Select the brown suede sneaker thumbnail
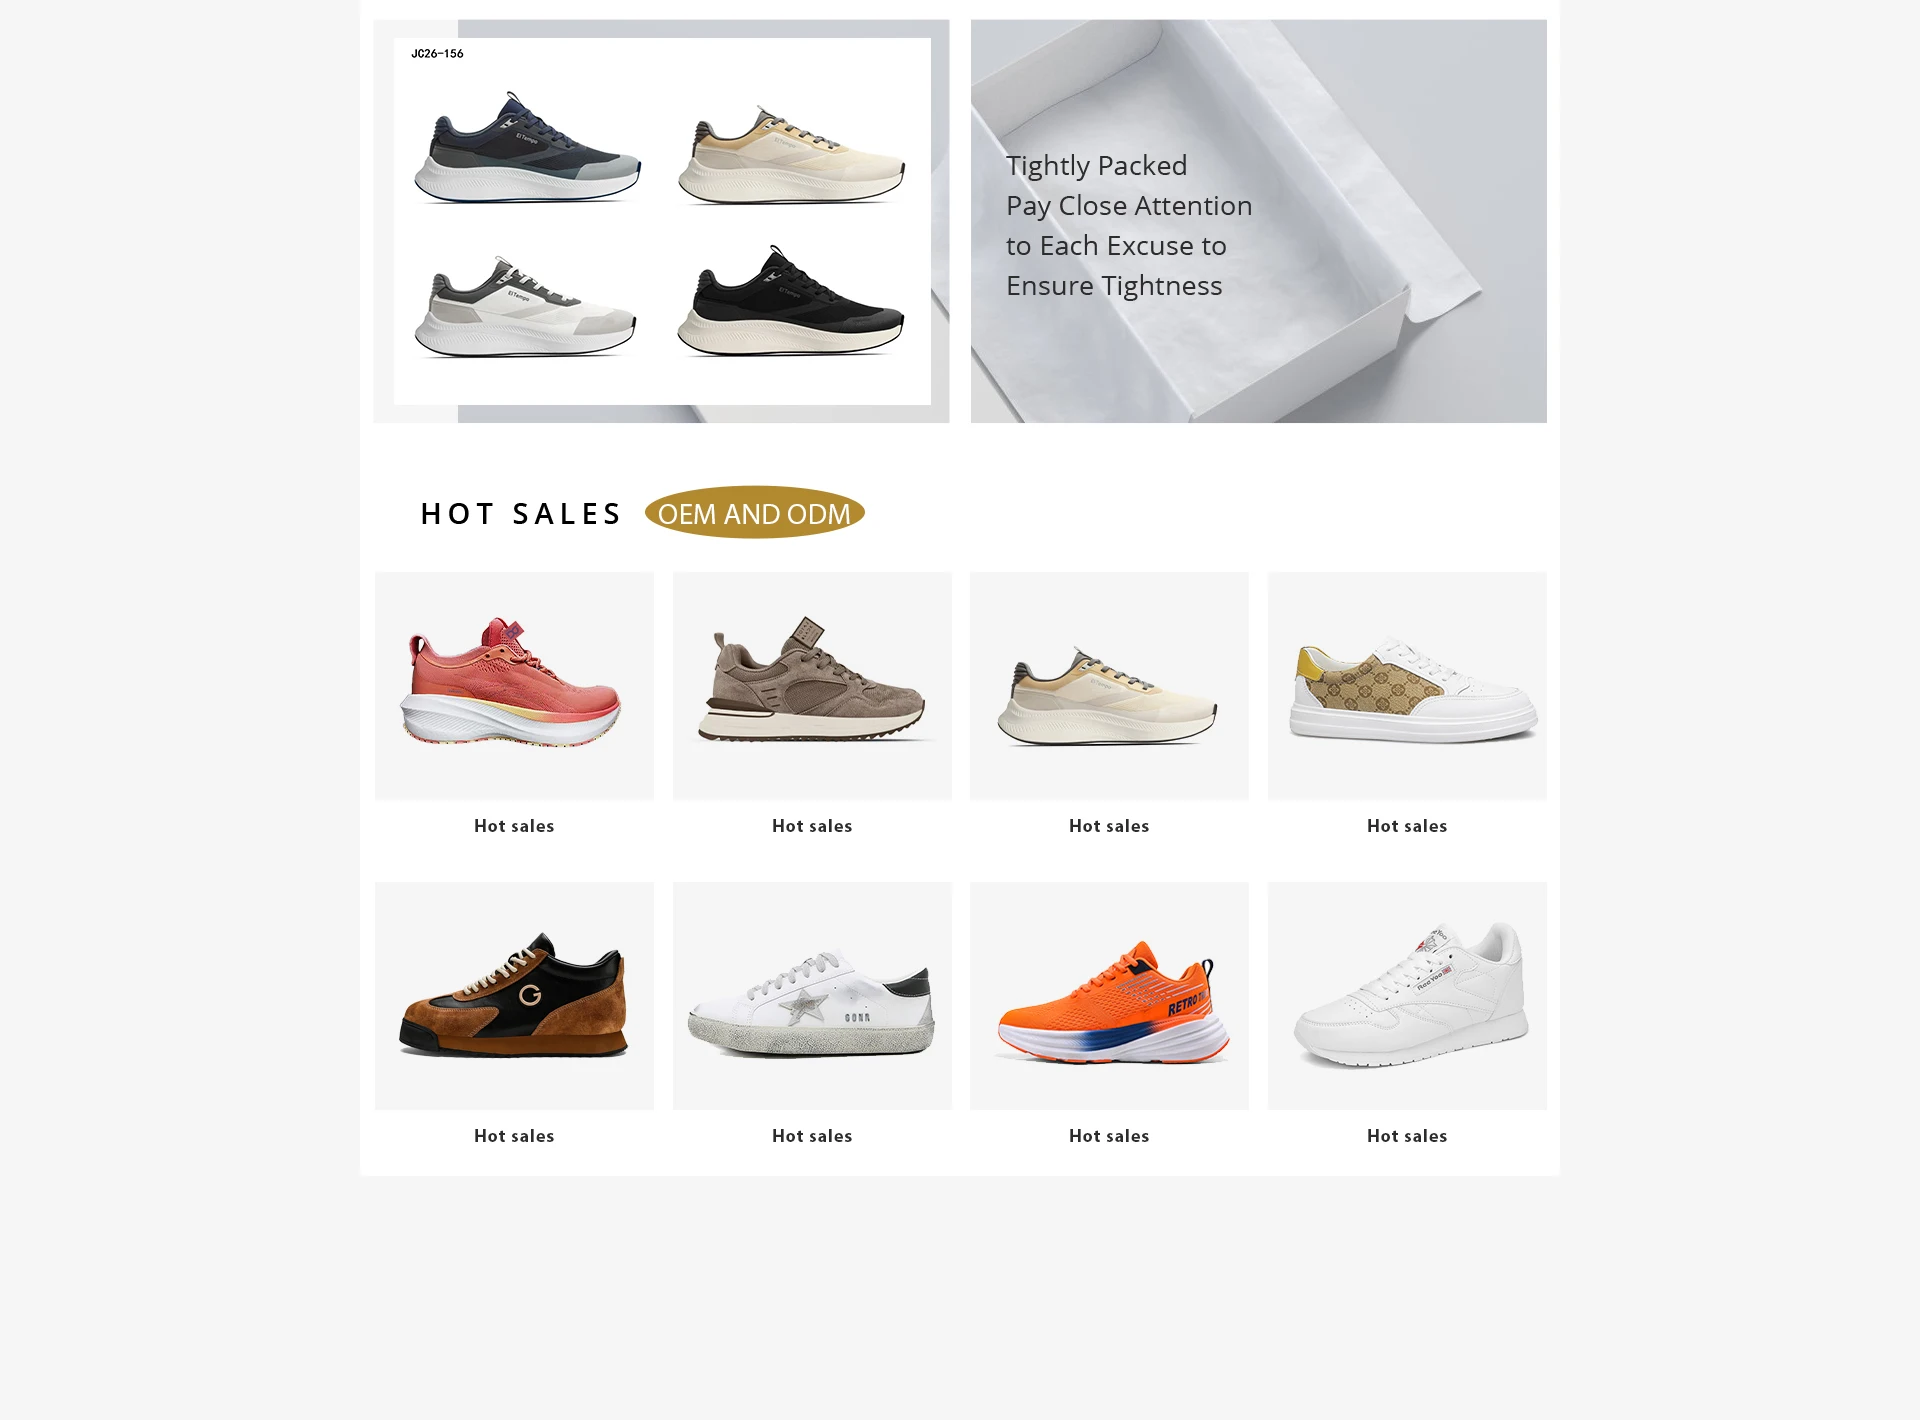Image resolution: width=1920 pixels, height=1420 pixels. (x=812, y=685)
